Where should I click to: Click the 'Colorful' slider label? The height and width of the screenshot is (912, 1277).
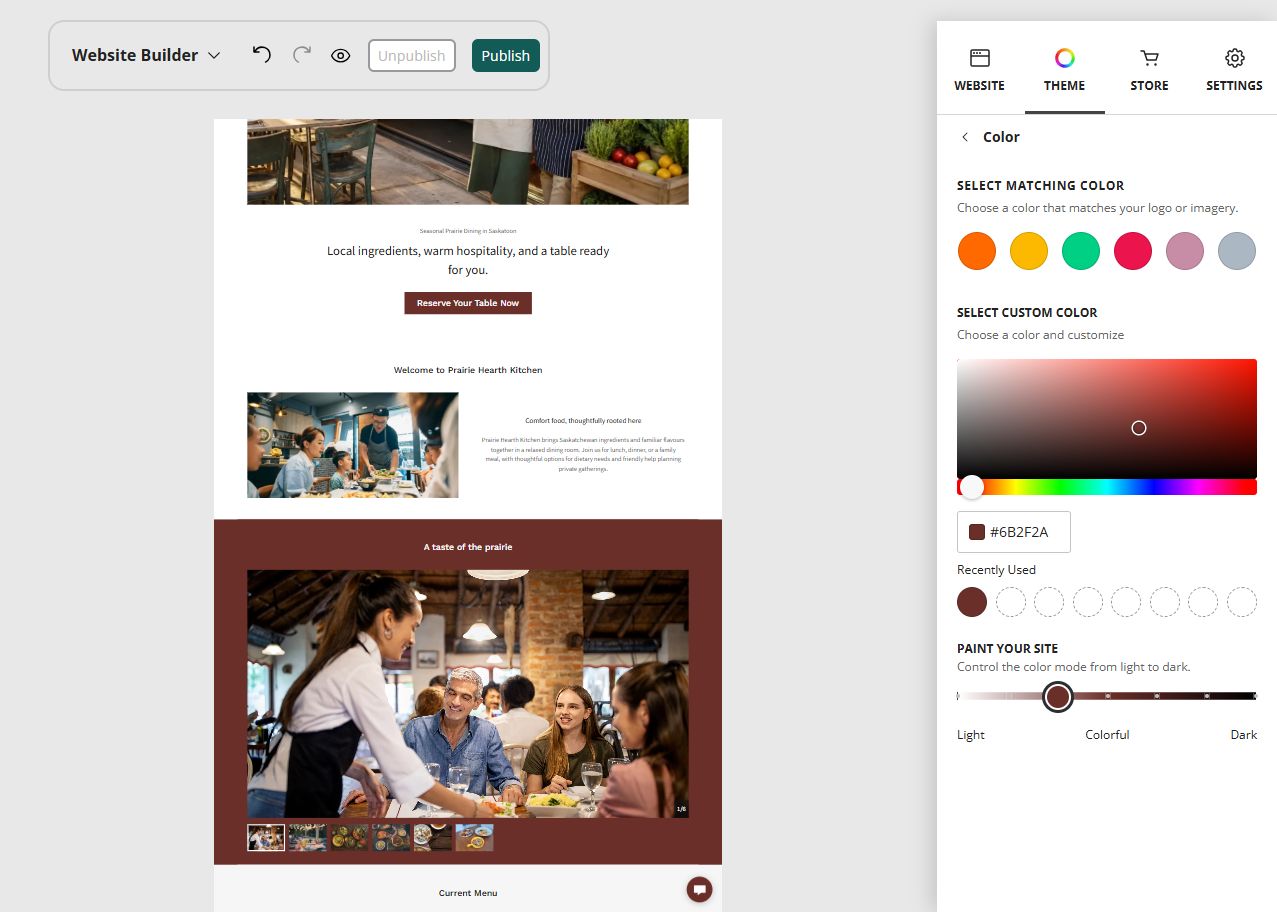[x=1107, y=735]
